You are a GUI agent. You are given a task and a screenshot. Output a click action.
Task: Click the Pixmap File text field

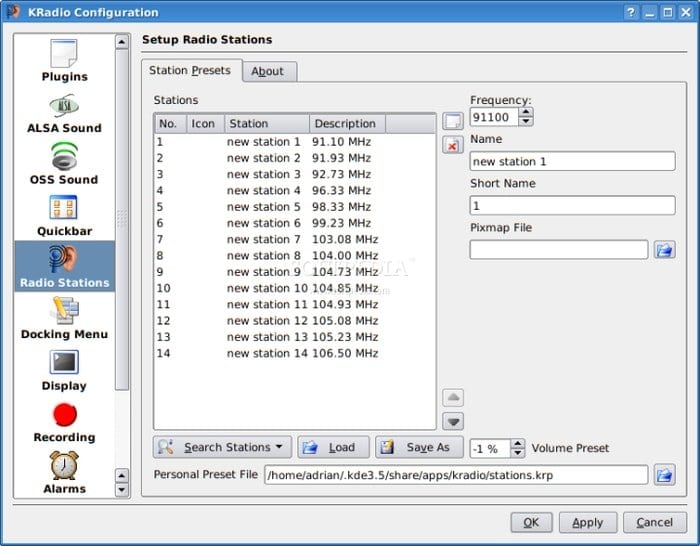558,250
